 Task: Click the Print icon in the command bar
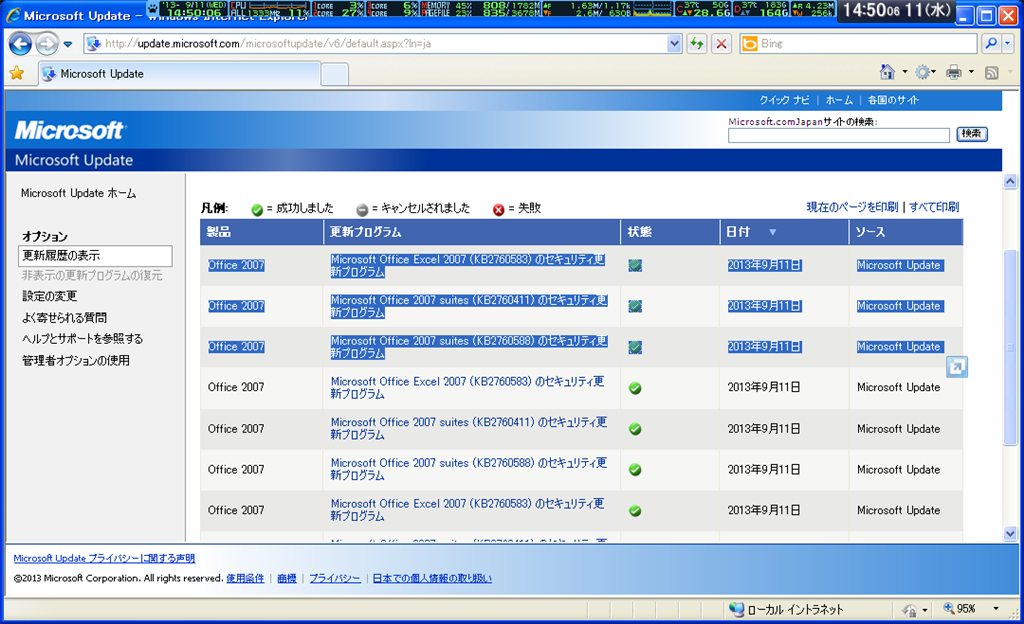tap(953, 72)
